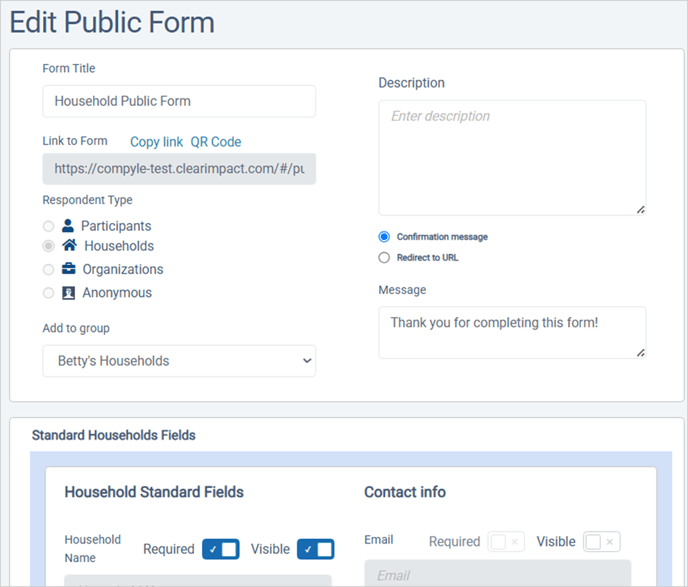The width and height of the screenshot is (688, 587).
Task: Turn on the Email Visible toggle
Action: coord(601,542)
